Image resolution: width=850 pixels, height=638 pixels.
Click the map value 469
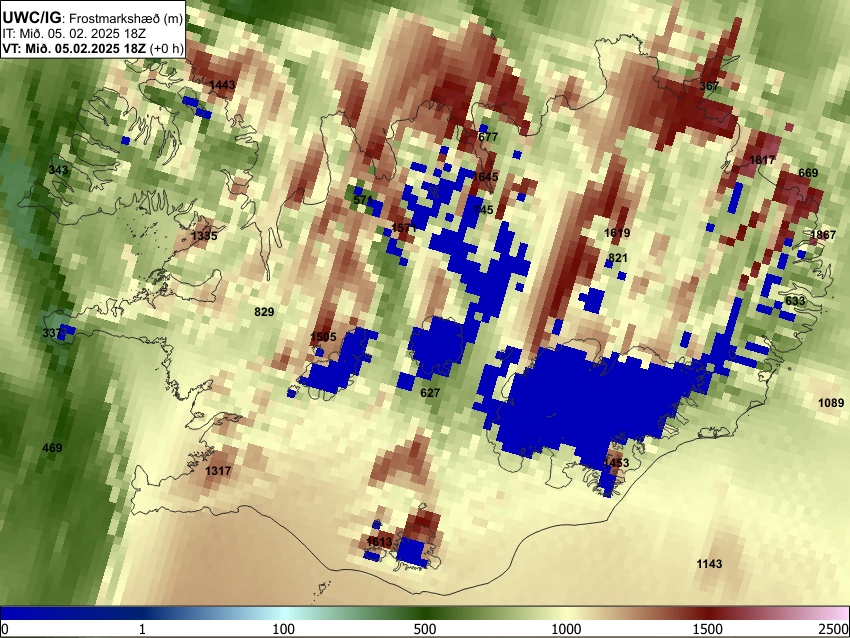(52, 448)
